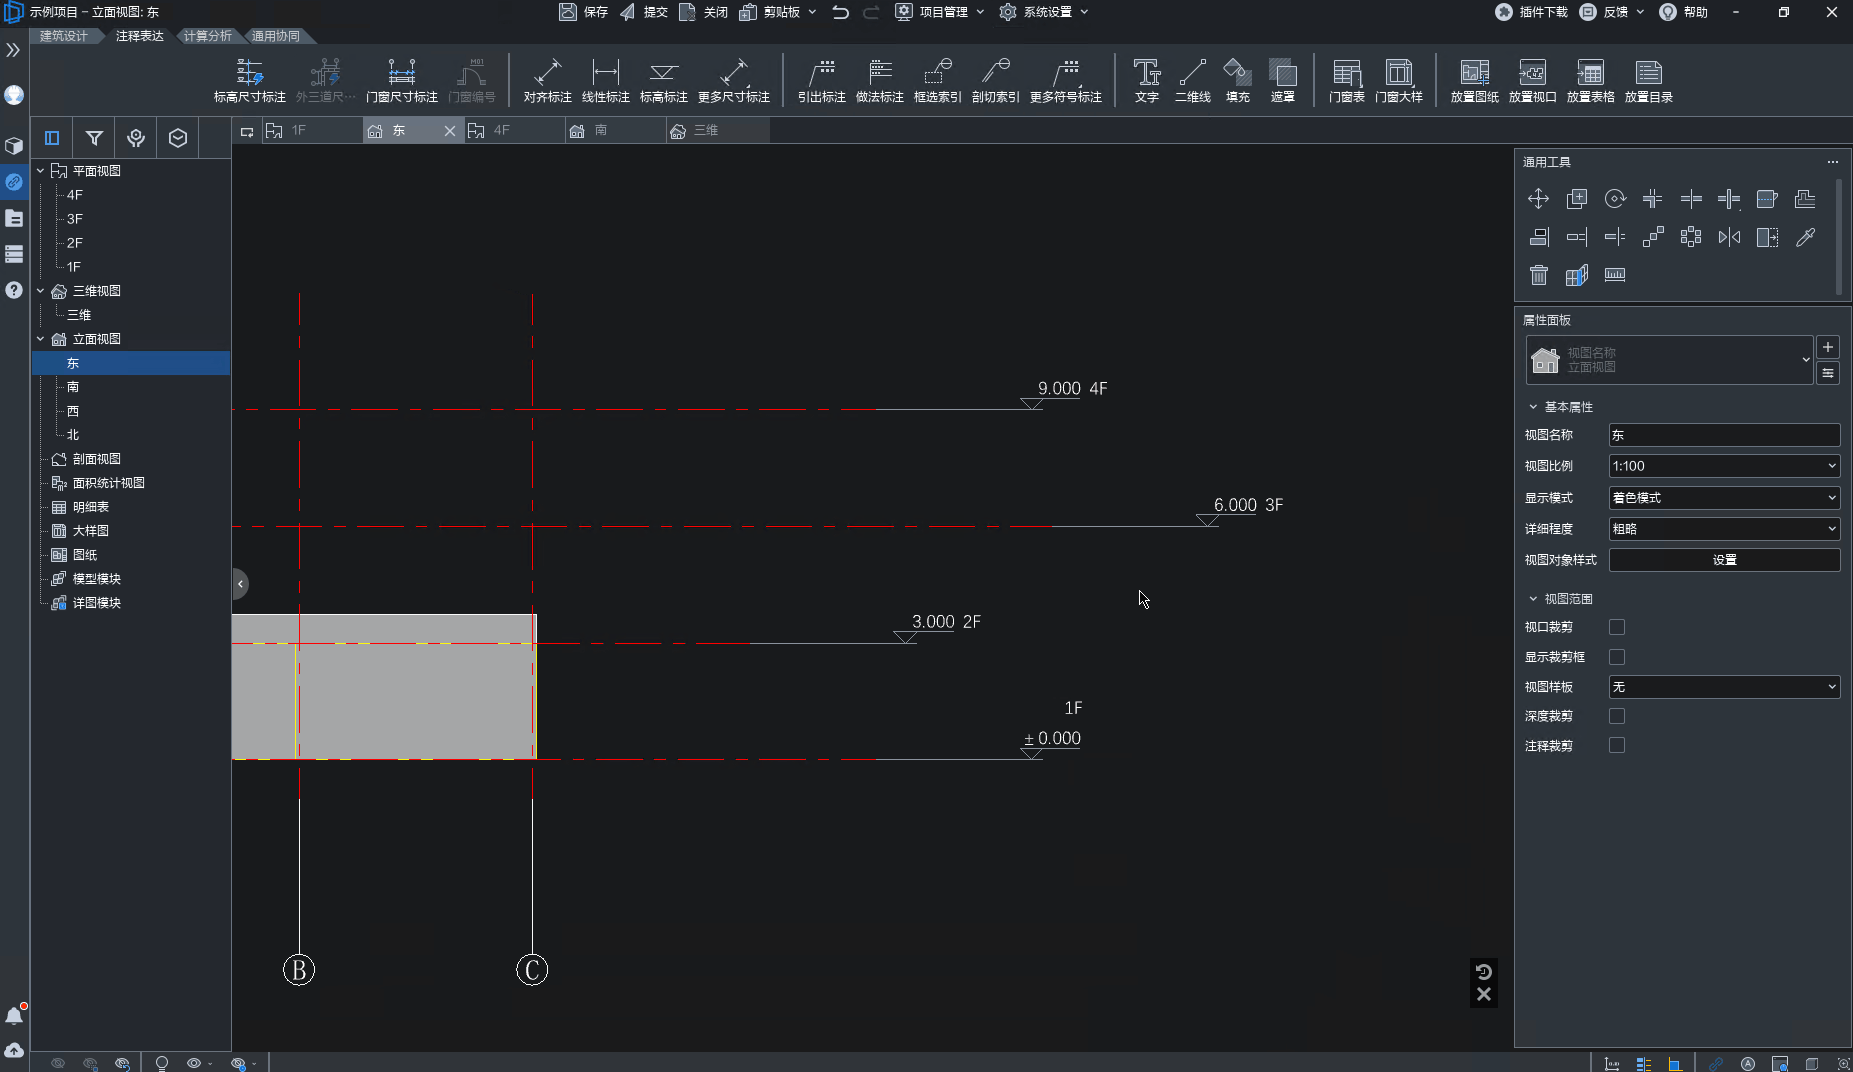The image size is (1853, 1072).
Task: Select the 标高尺寸标注 elevation dimension tool
Action: (x=249, y=80)
